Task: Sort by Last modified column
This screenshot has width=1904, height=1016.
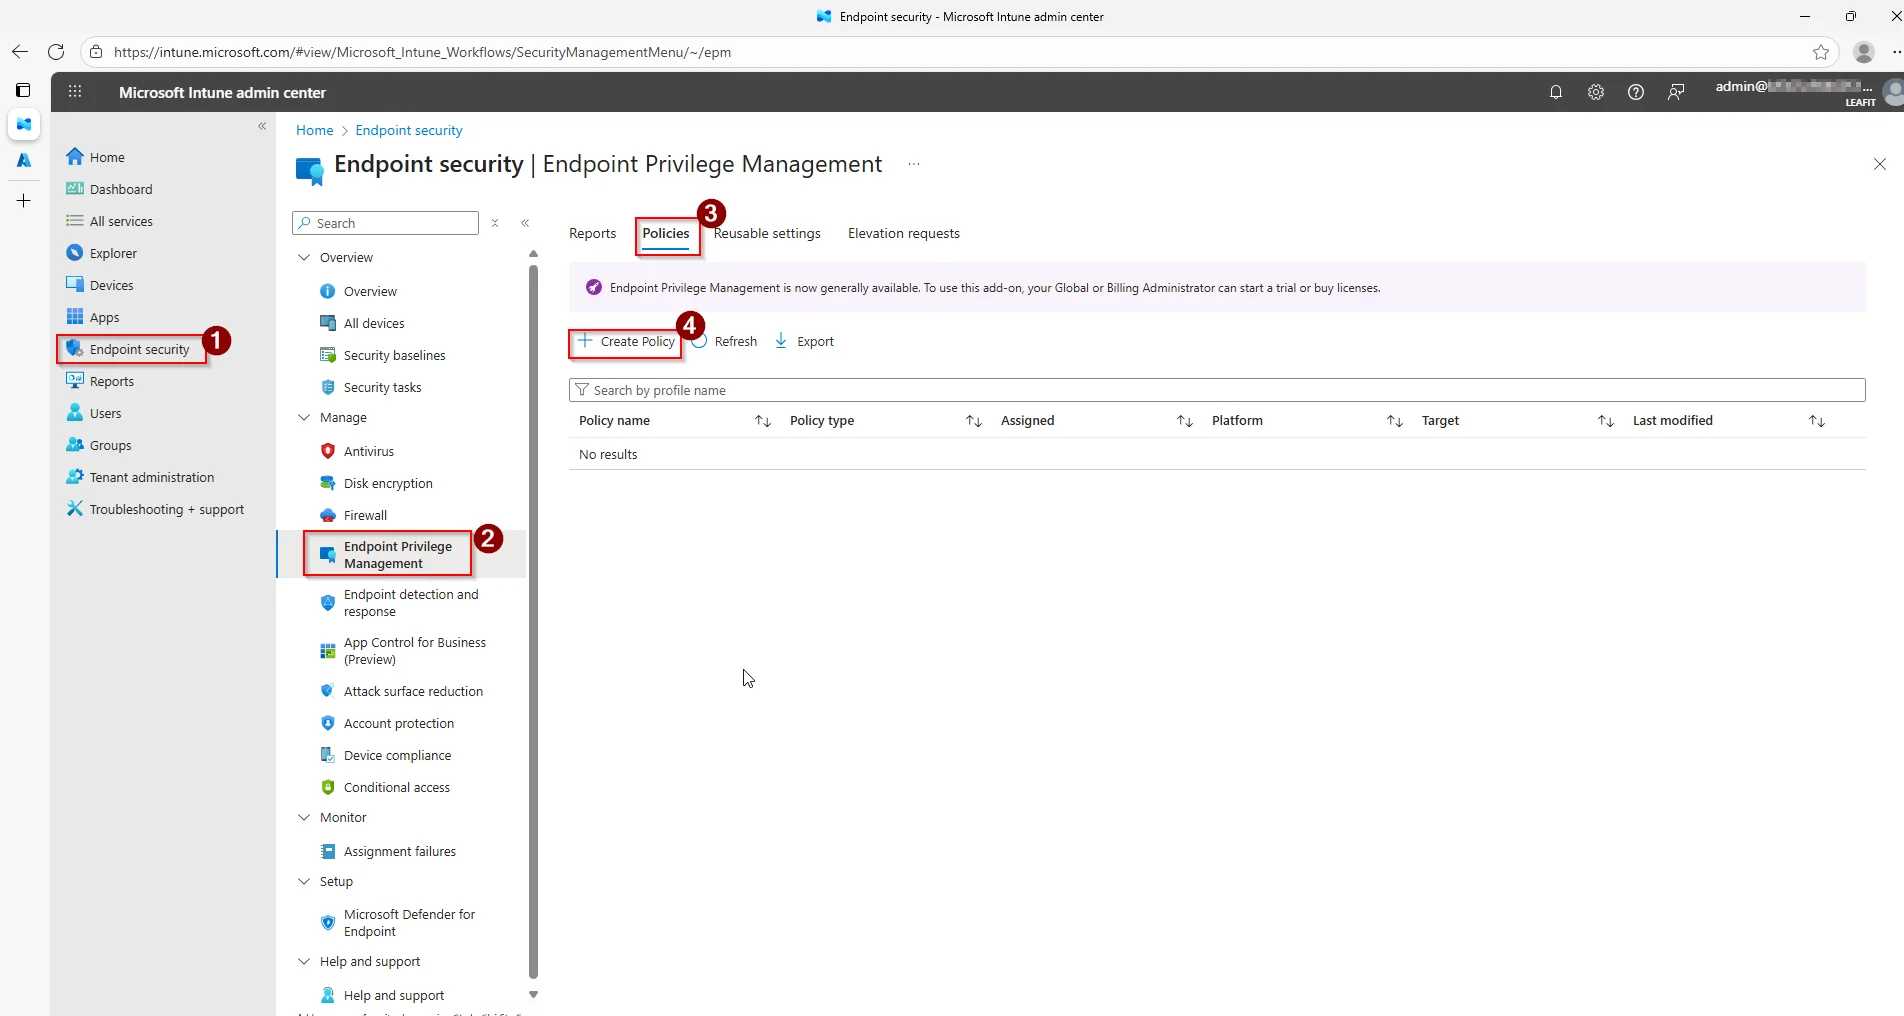Action: point(1817,421)
